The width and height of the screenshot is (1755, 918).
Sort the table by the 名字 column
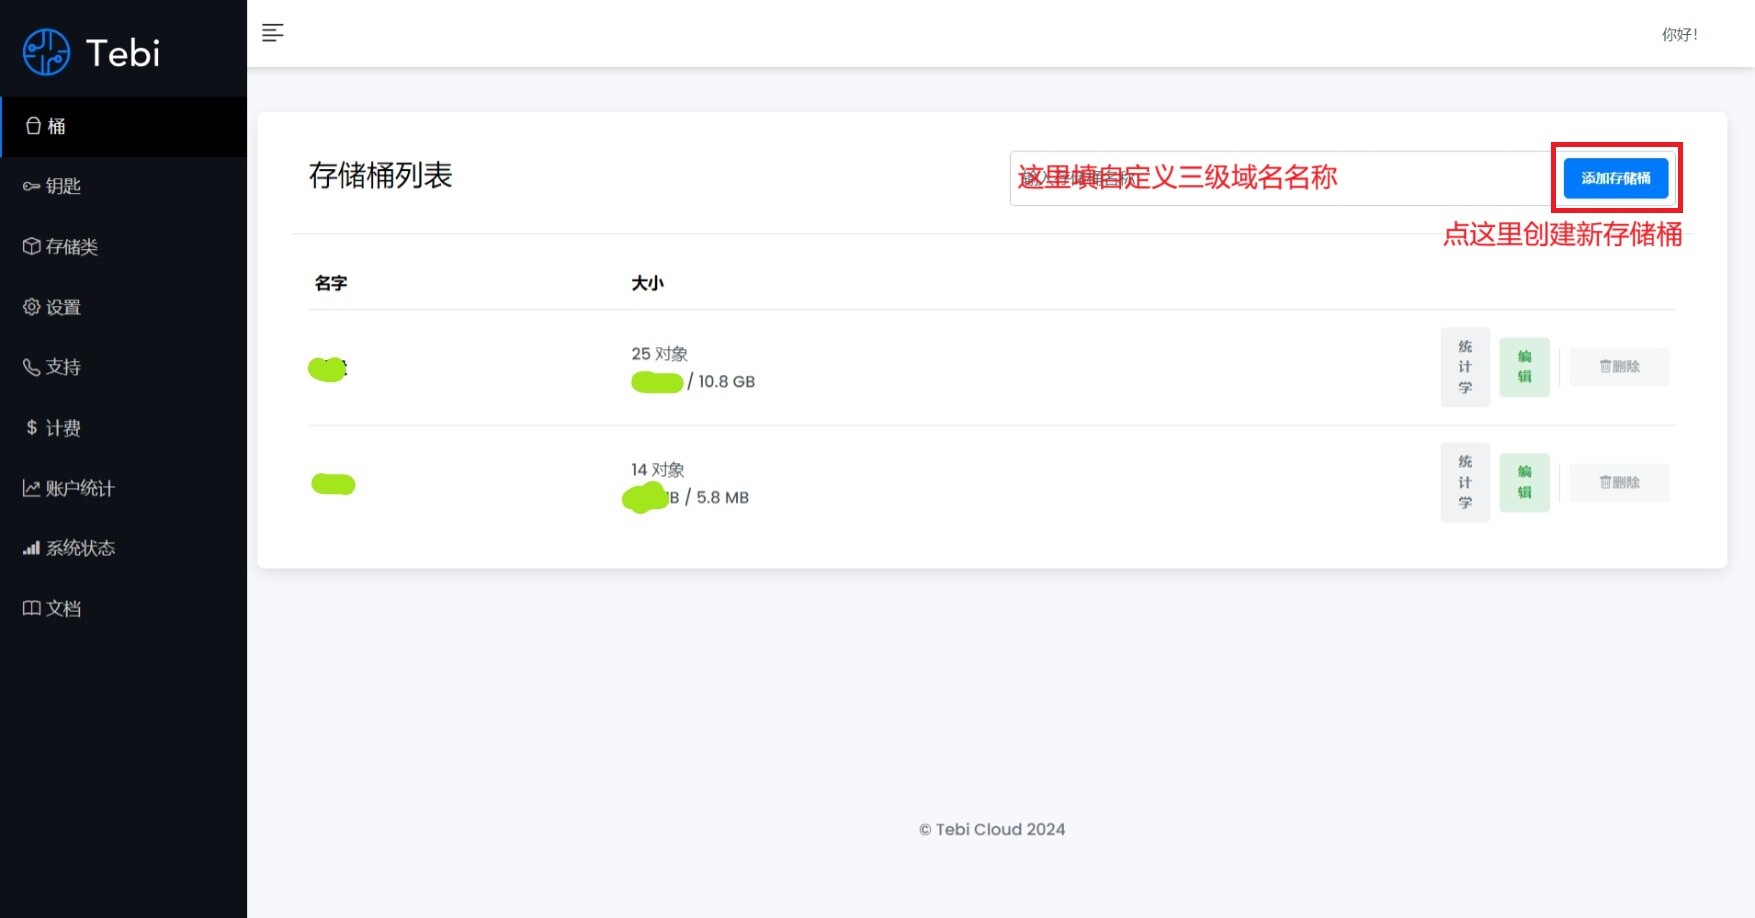[x=330, y=283]
